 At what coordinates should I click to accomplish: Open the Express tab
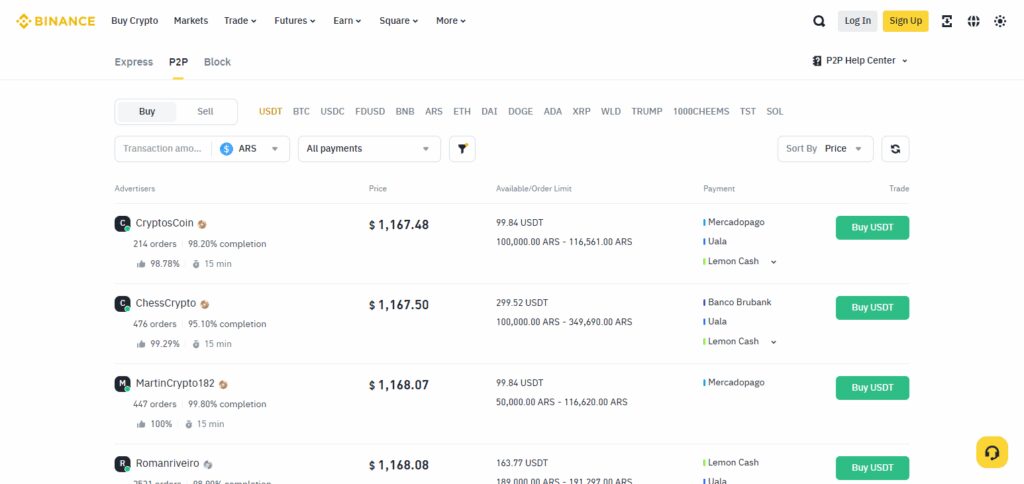134,62
